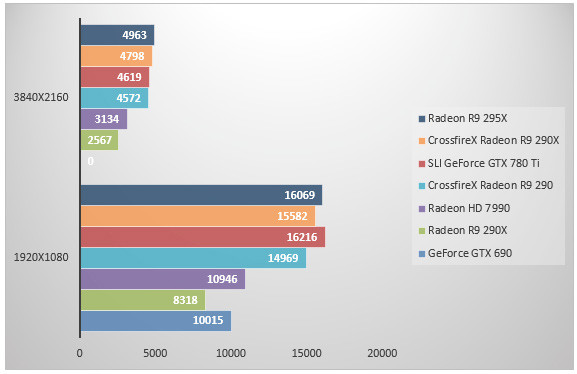Click the 1920X1080 axis category label
The height and width of the screenshot is (374, 577).
pos(41,257)
